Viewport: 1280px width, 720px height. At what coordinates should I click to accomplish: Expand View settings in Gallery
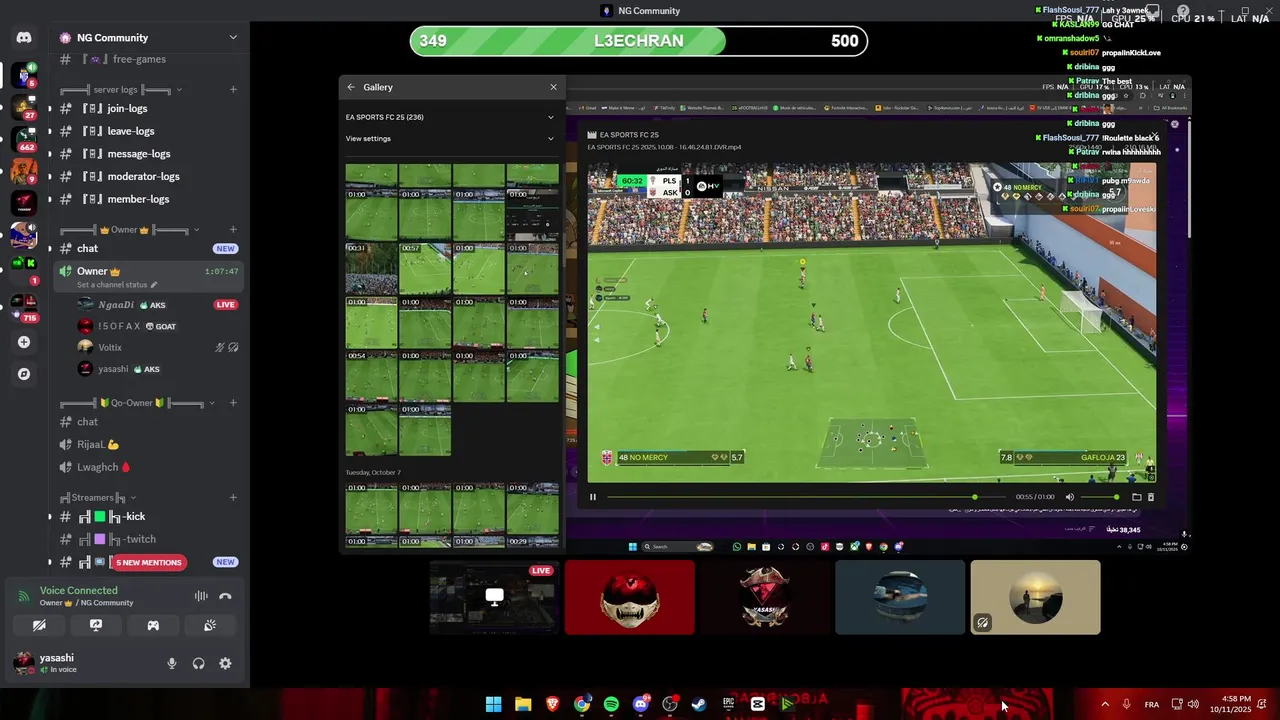click(450, 139)
